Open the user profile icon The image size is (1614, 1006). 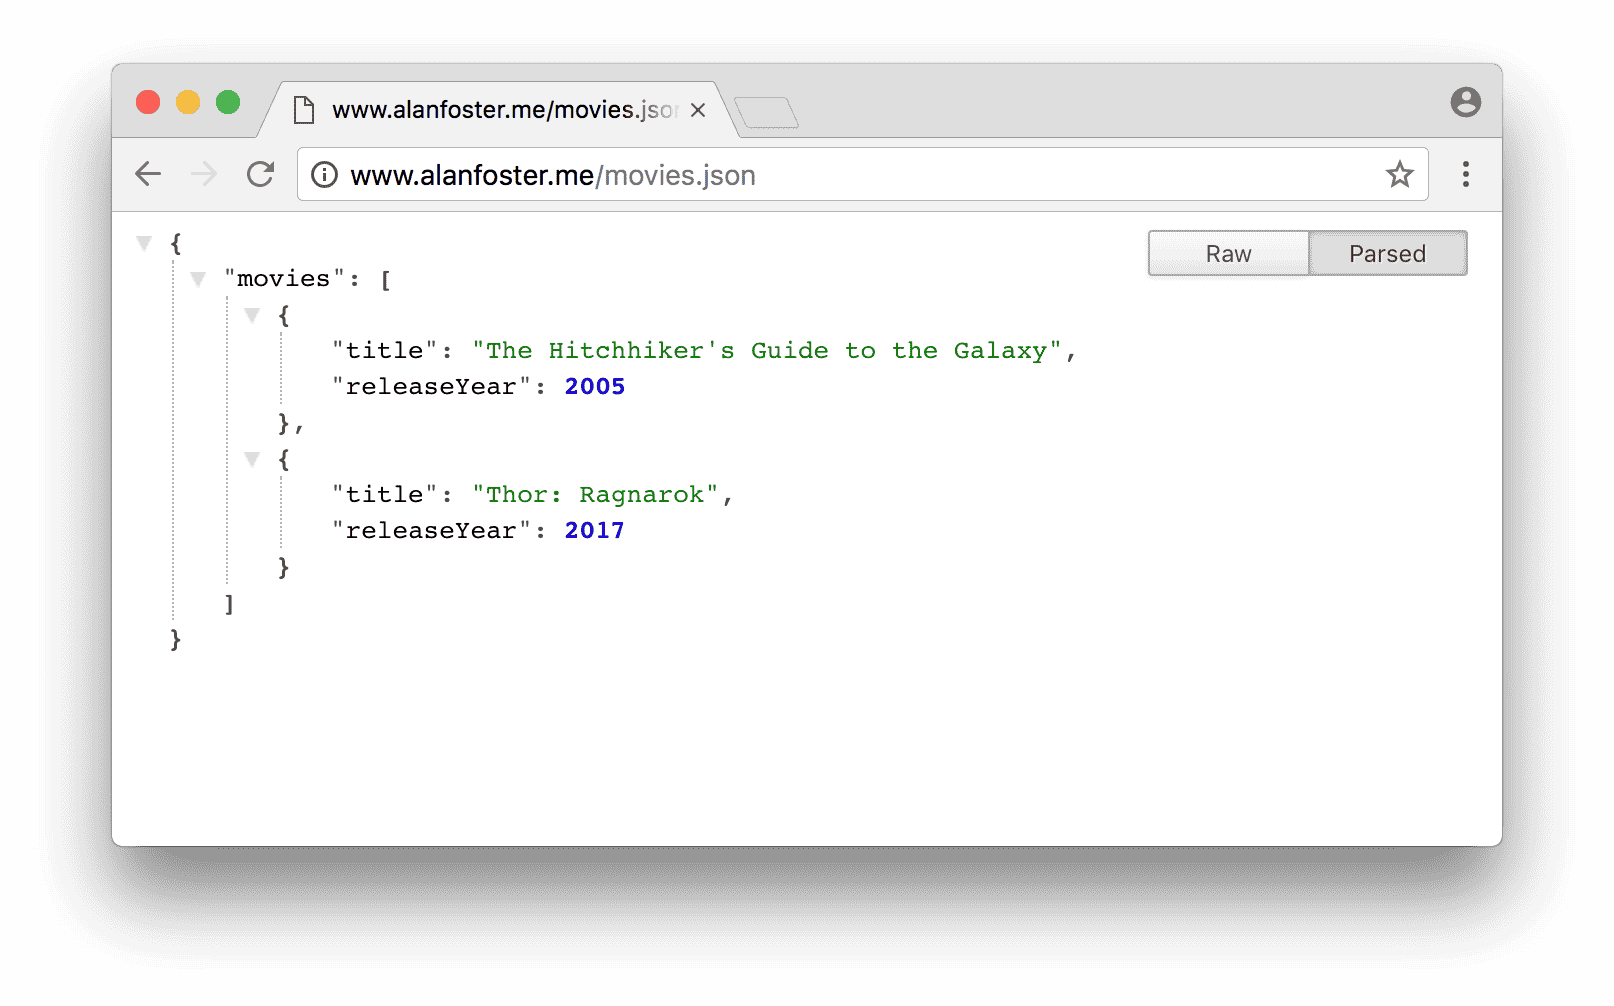point(1465,102)
